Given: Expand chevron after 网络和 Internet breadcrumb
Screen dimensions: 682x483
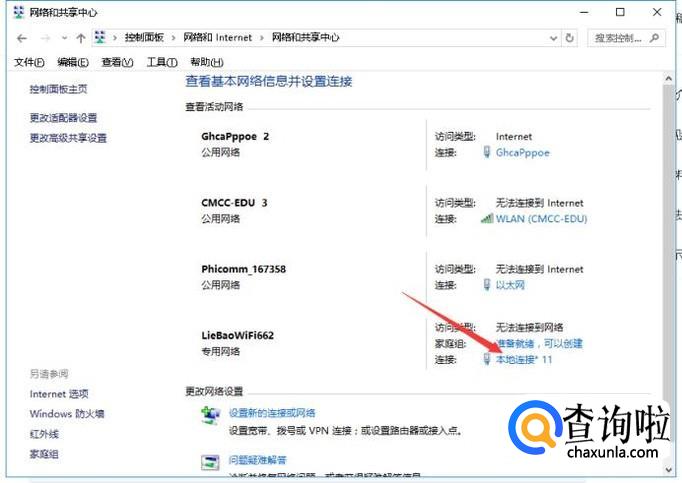Looking at the screenshot, I should point(261,38).
